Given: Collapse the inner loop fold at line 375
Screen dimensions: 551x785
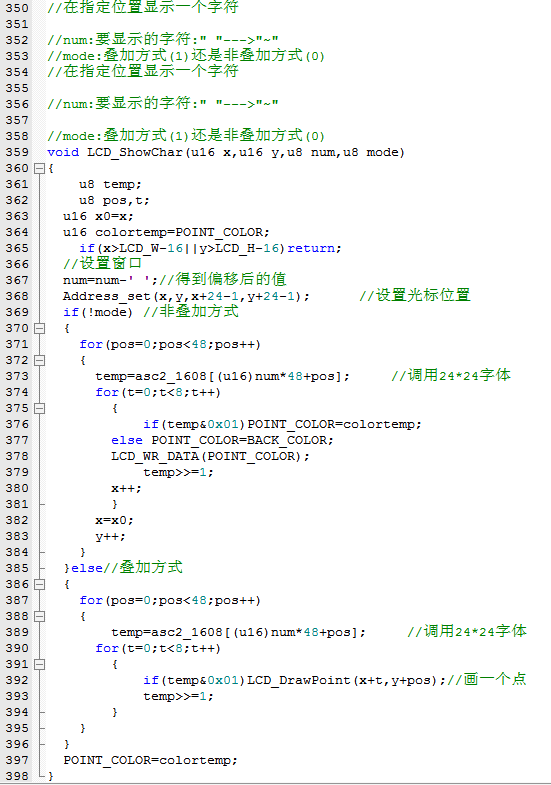Looking at the screenshot, I should click(x=39, y=409).
